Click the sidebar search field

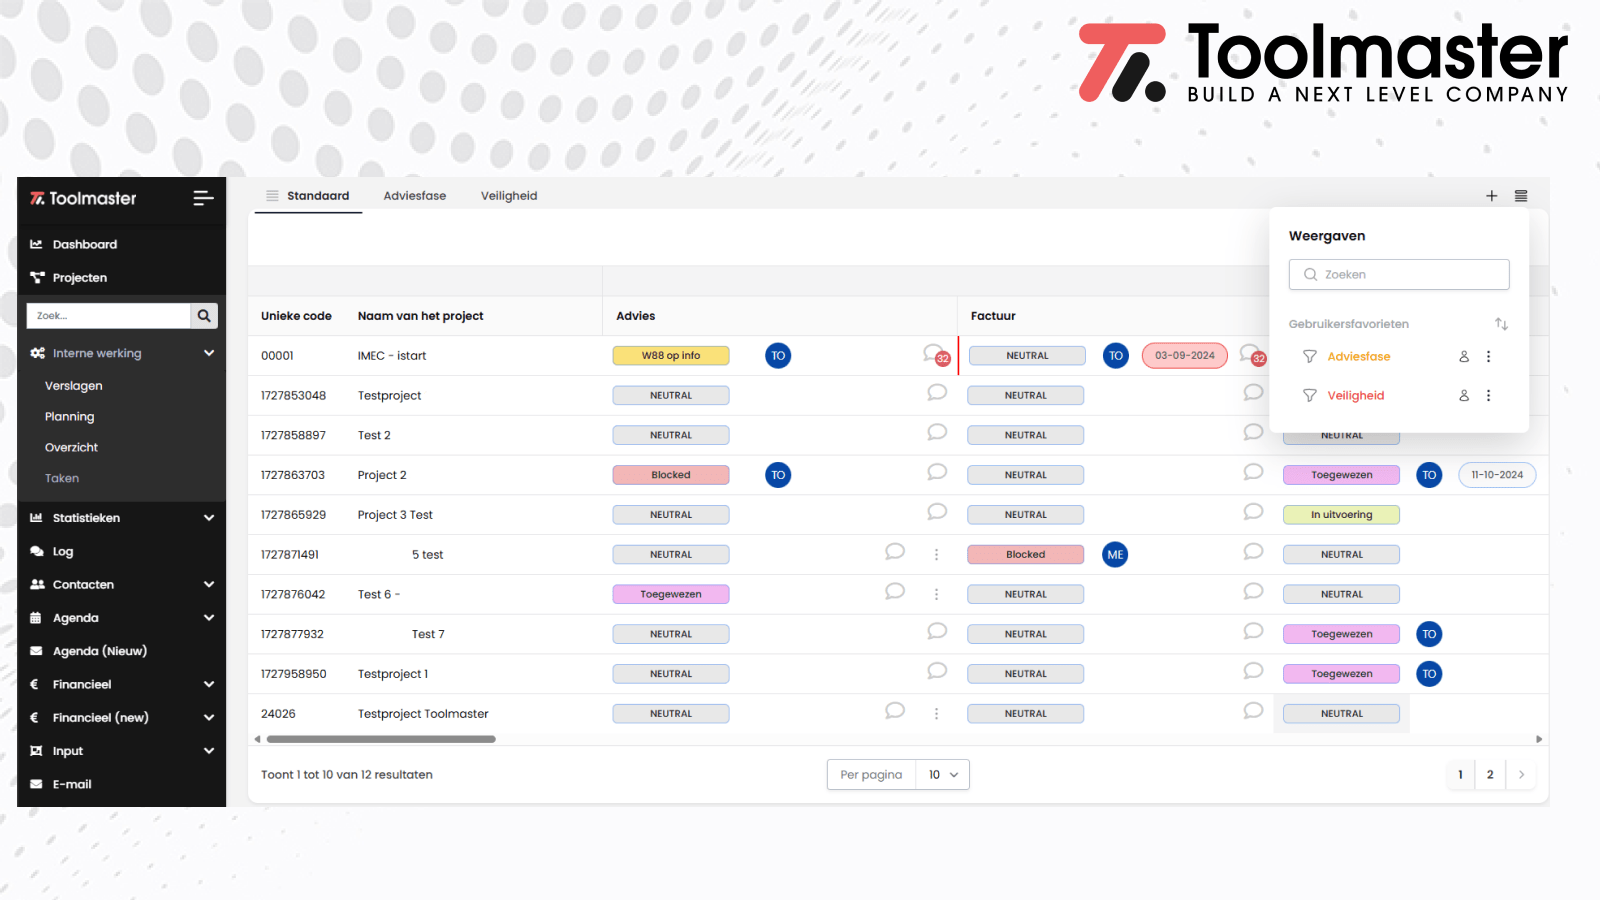pos(108,316)
